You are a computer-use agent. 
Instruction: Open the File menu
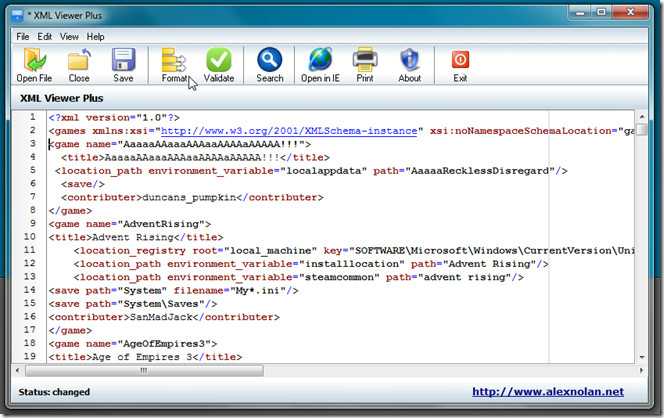coord(22,37)
